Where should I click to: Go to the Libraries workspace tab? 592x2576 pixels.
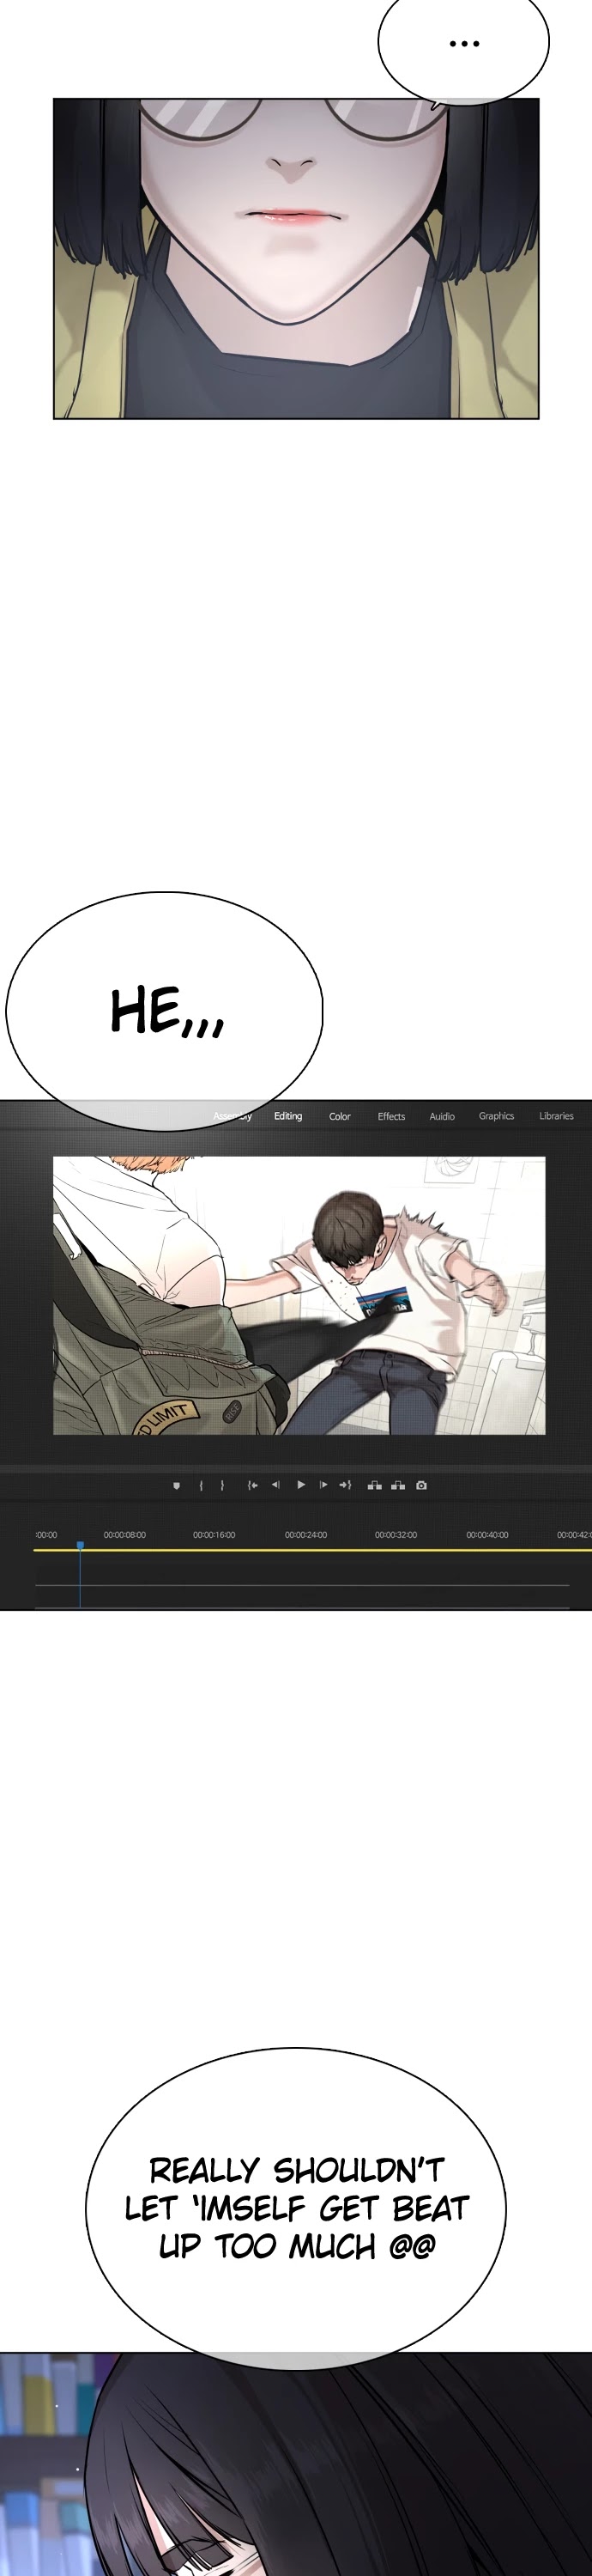pyautogui.click(x=556, y=1116)
